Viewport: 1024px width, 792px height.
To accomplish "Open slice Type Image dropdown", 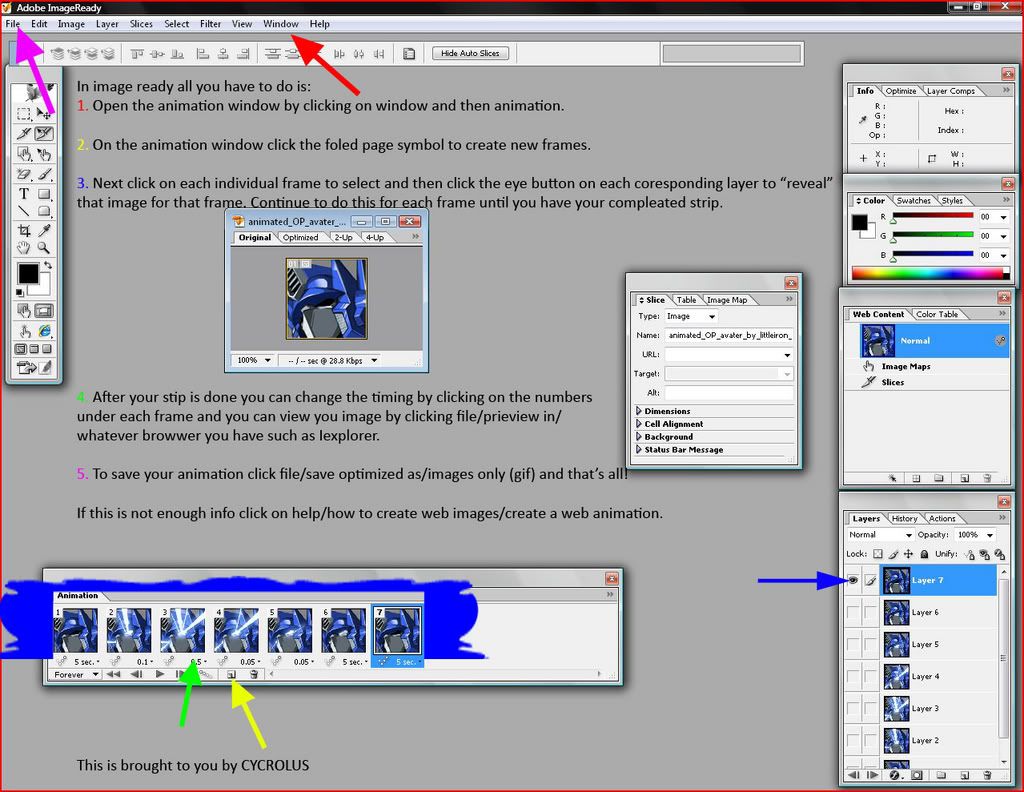I will (x=691, y=316).
